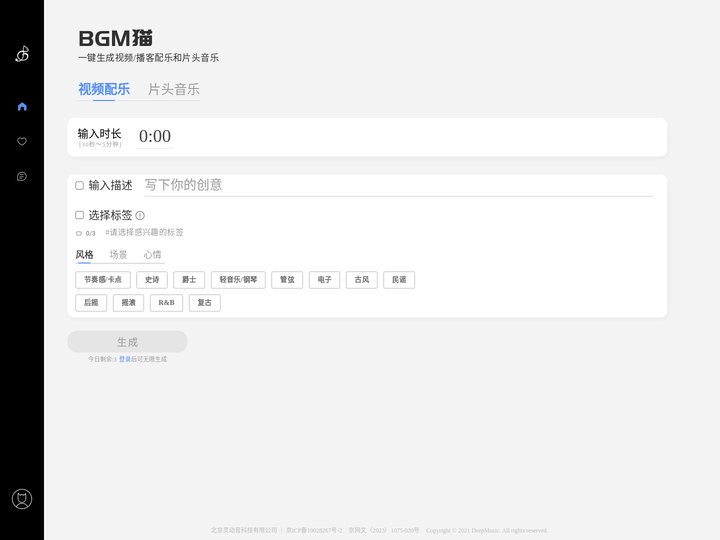Choose the 轻音乐/钢琴 tag
720x540 pixels.
coord(238,280)
